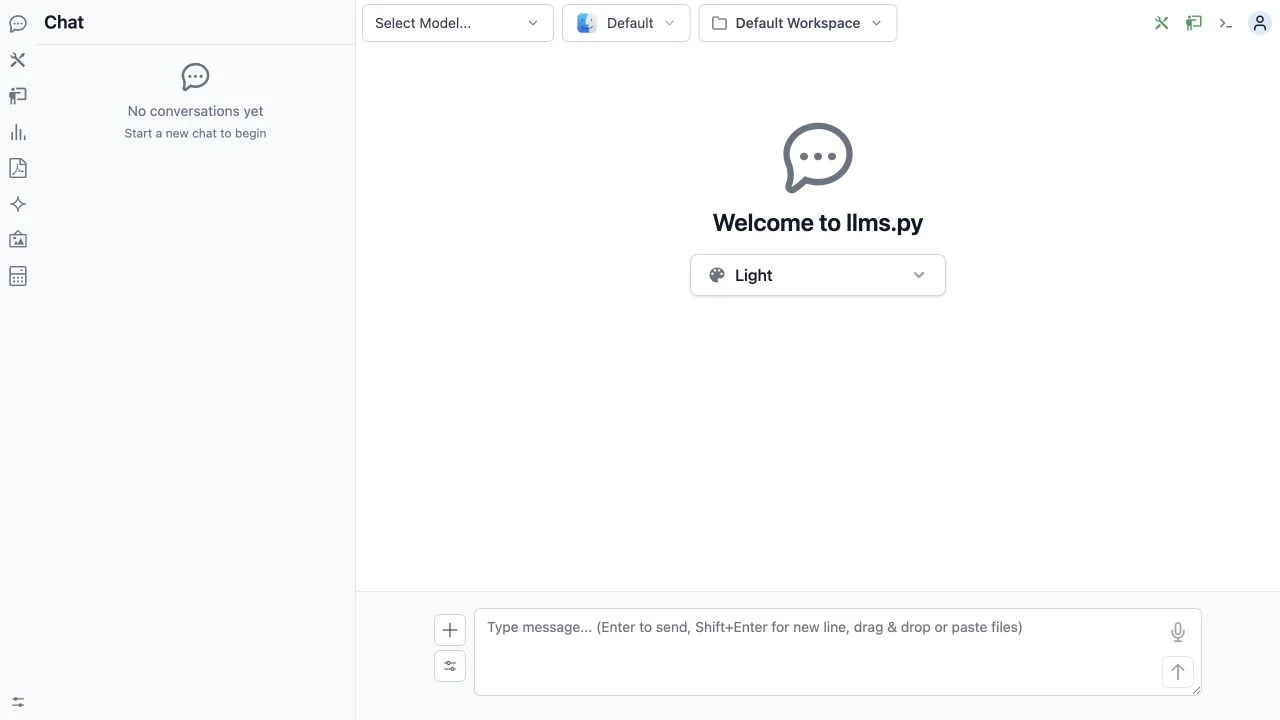Open chat options sliders button beside message box
Screen dimensions: 1280x720
coord(450,666)
